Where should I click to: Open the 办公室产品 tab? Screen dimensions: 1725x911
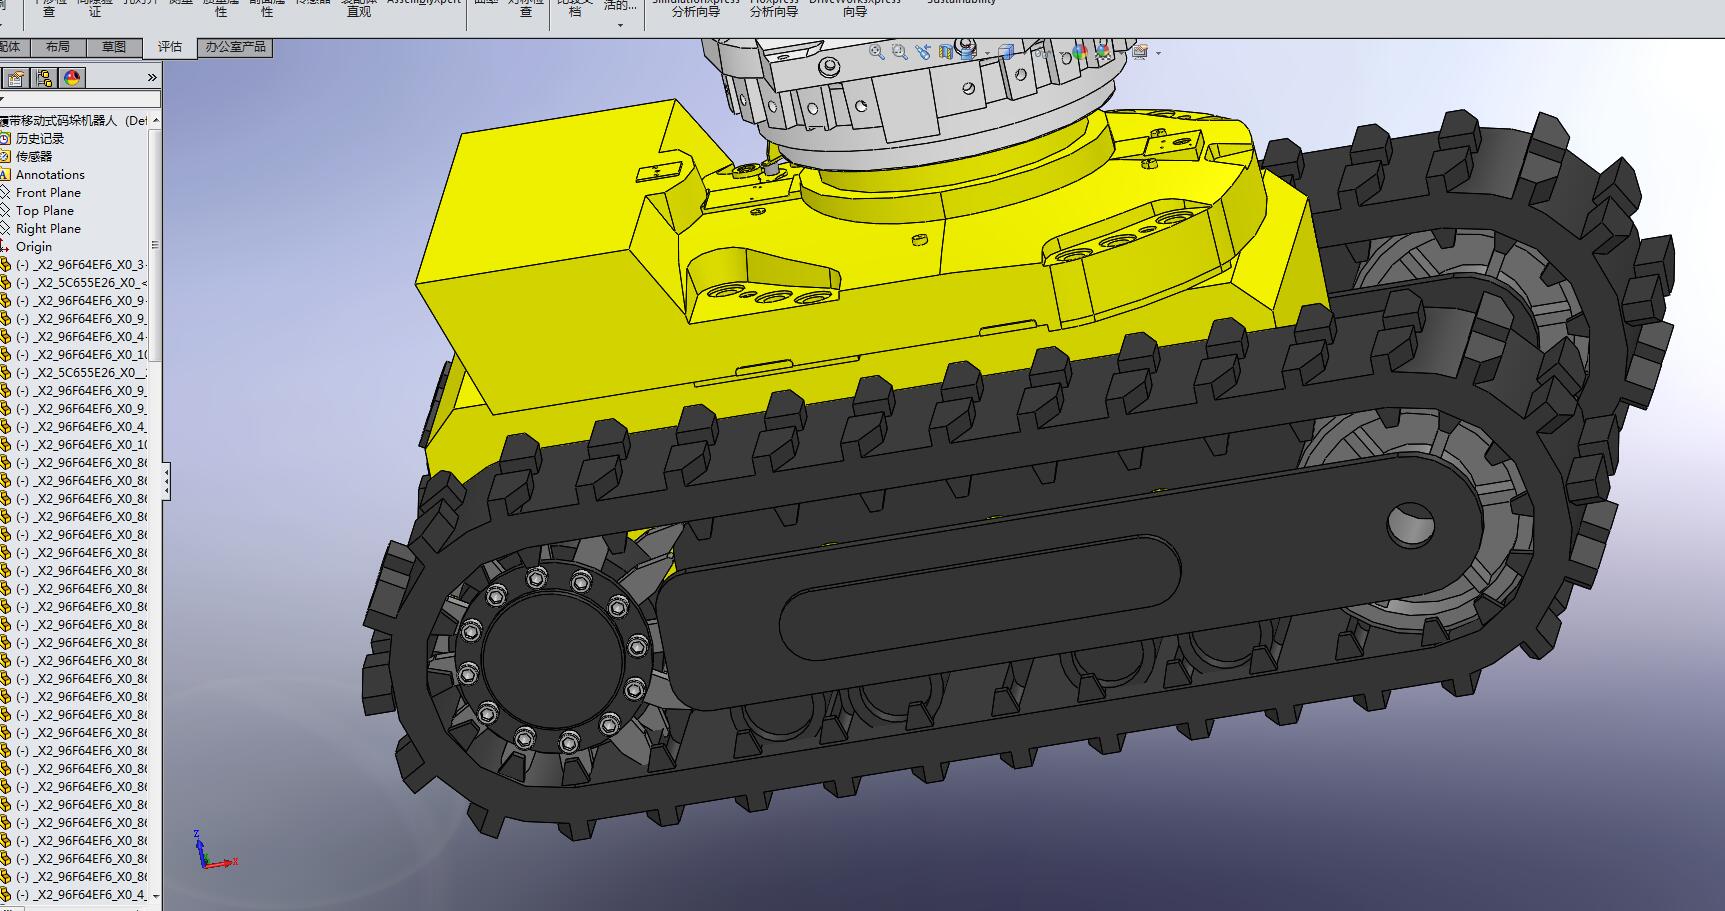click(236, 47)
